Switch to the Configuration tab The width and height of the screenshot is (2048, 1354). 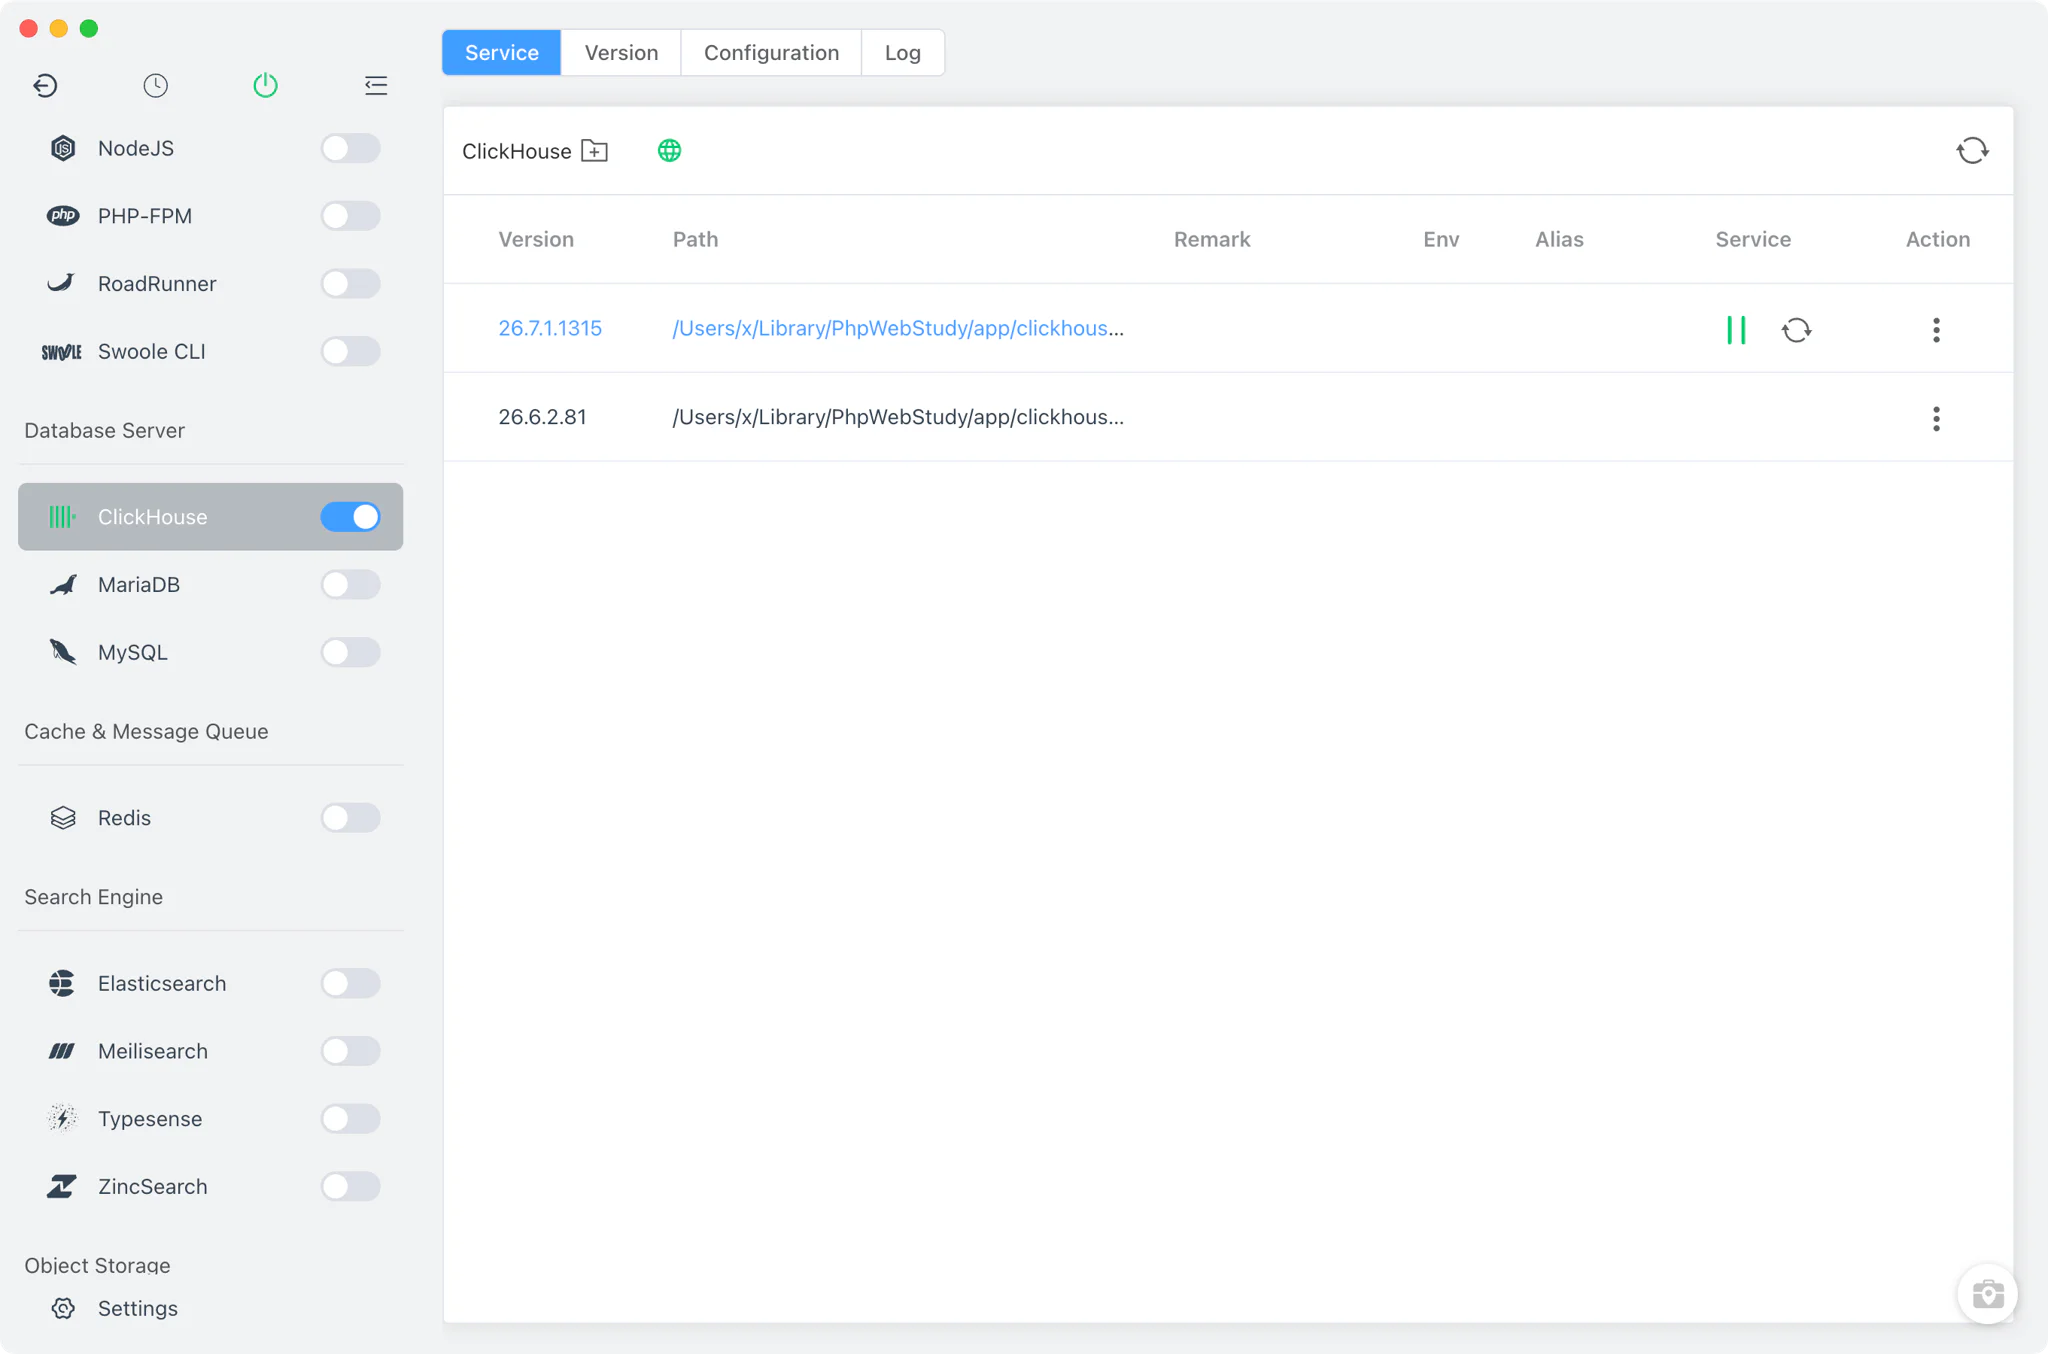[x=771, y=53]
